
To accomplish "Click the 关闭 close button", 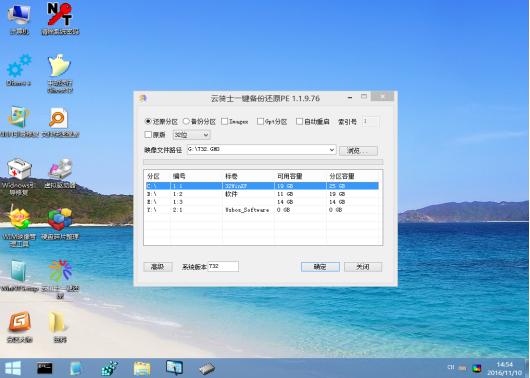I will tap(363, 267).
